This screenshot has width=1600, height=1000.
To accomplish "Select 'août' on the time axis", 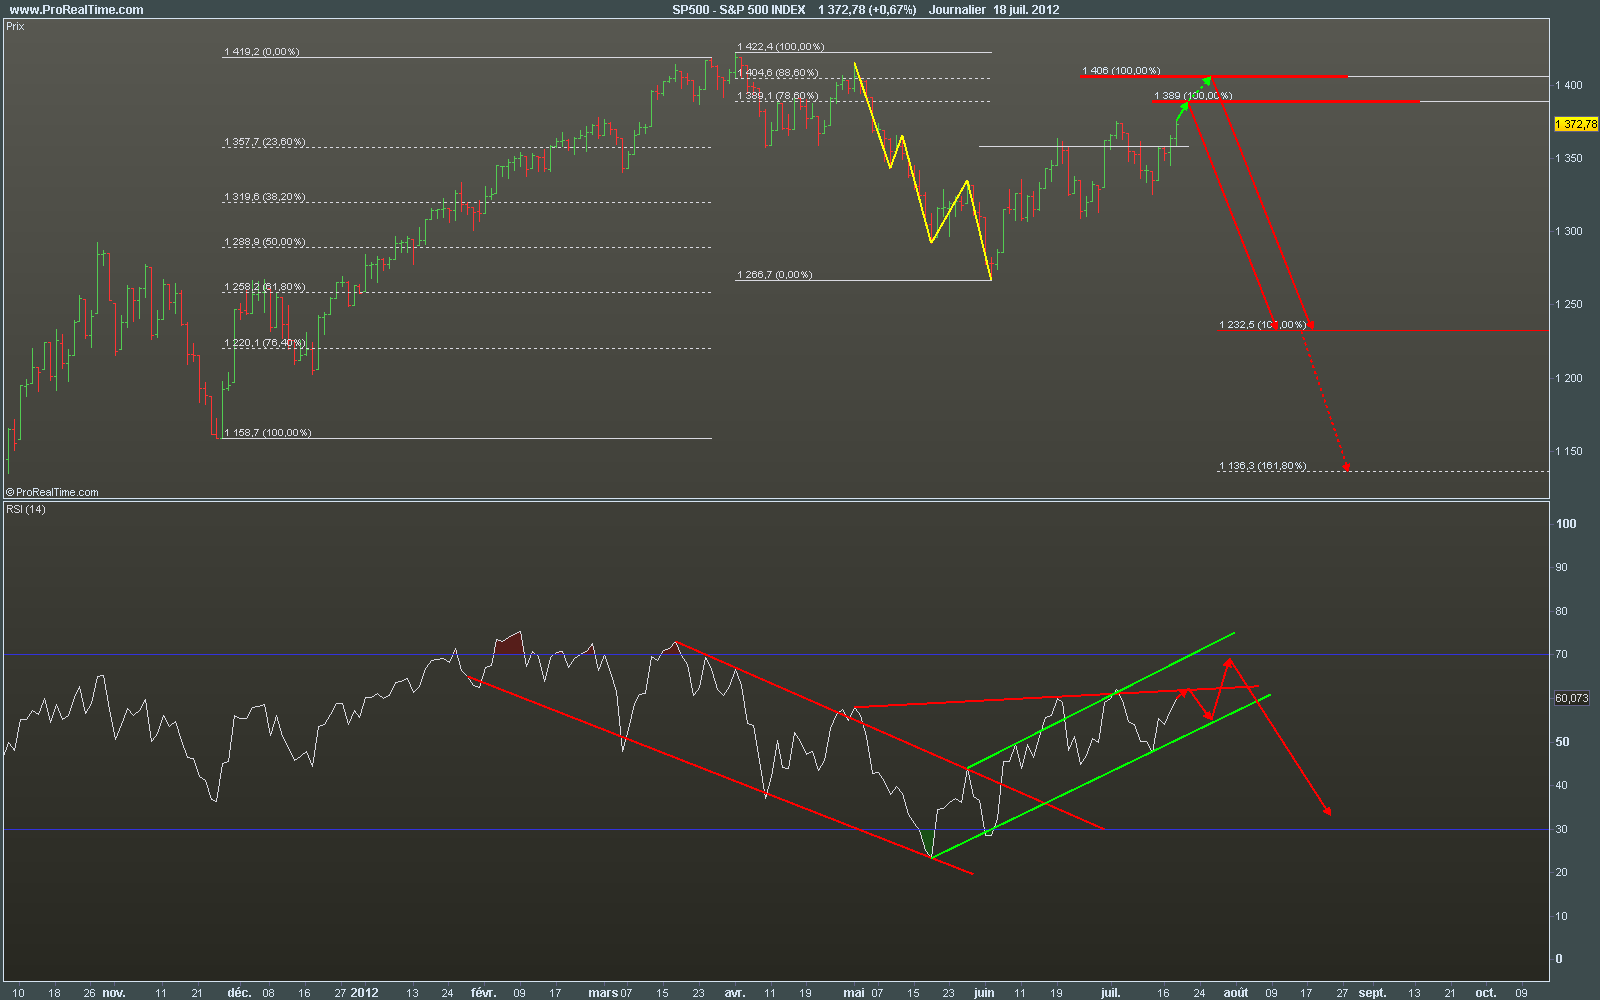I will click(1236, 993).
